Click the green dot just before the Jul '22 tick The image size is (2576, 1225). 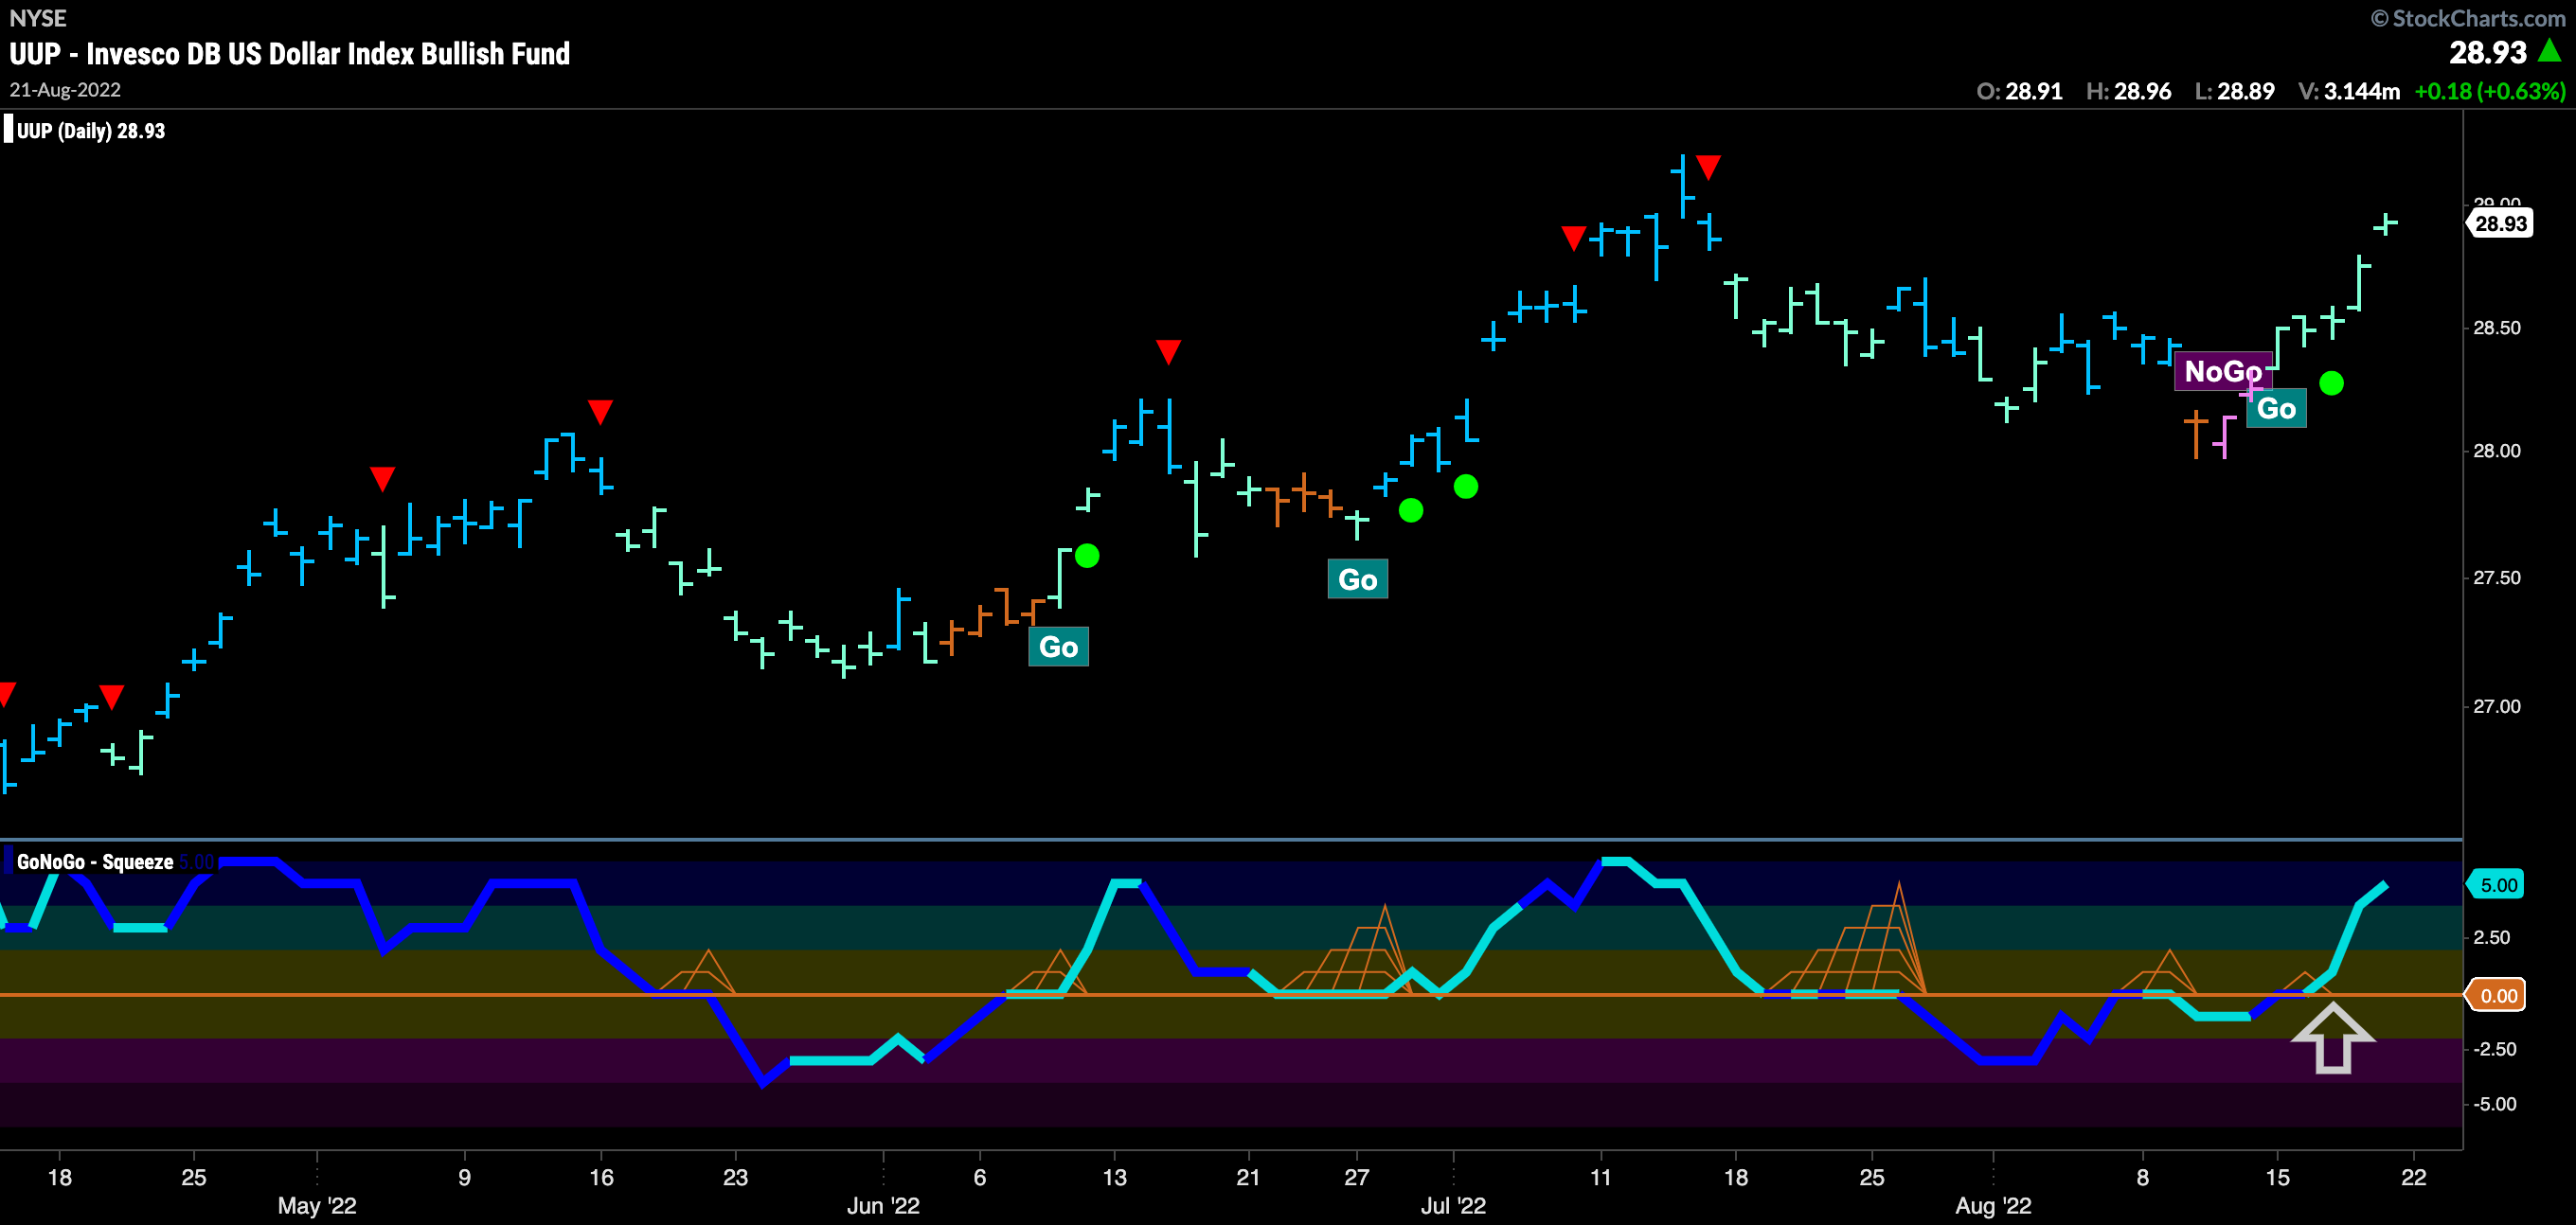click(1411, 511)
